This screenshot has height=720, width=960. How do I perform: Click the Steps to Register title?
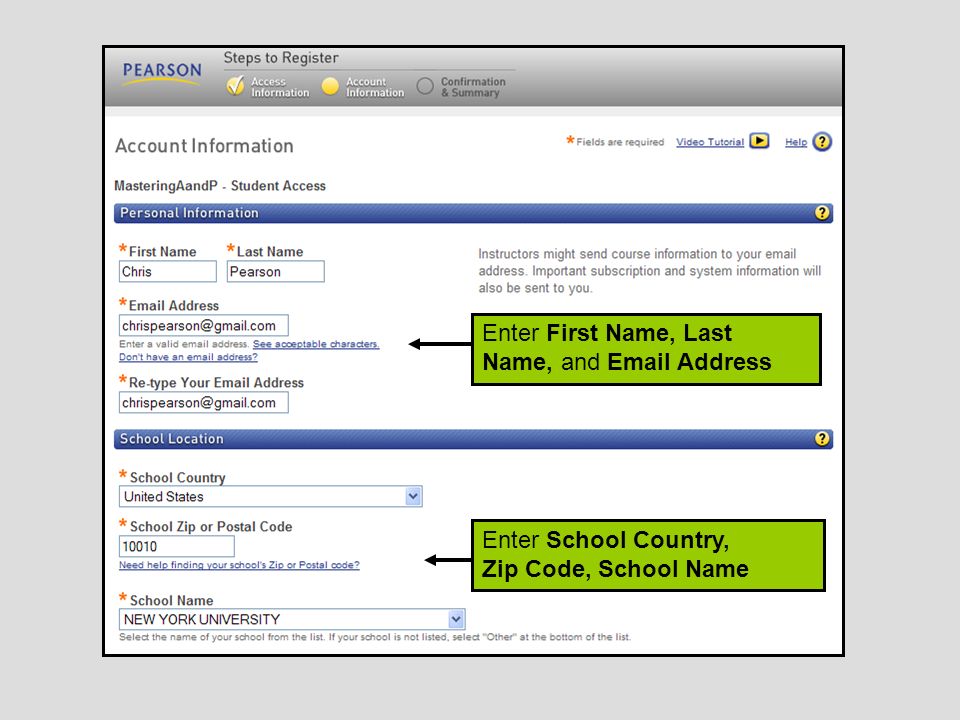[x=280, y=58]
